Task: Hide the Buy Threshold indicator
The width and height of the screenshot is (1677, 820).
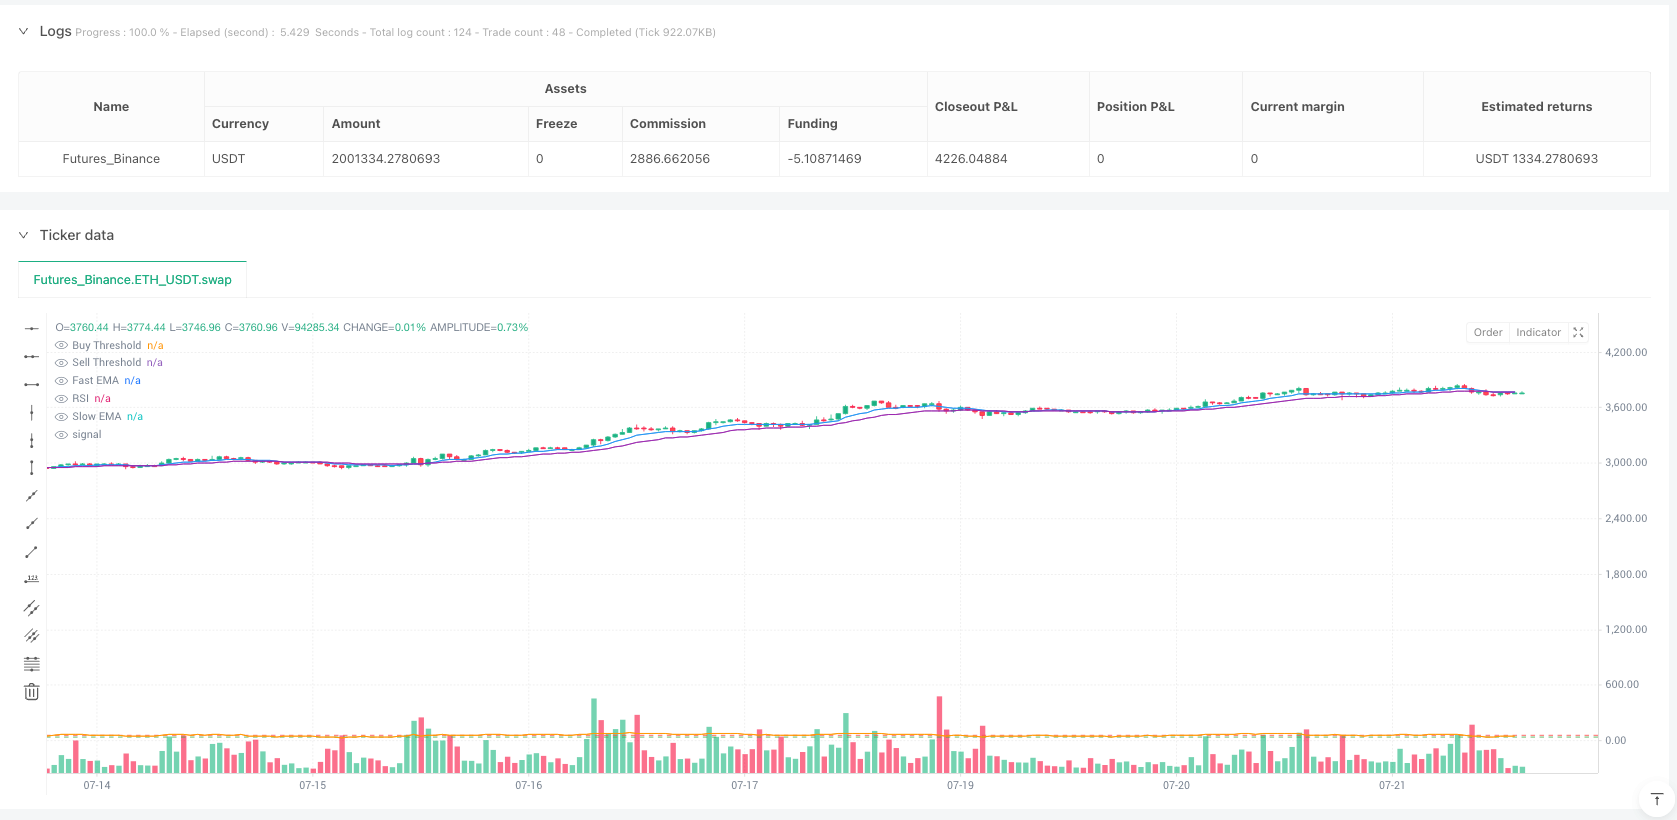Action: point(61,346)
